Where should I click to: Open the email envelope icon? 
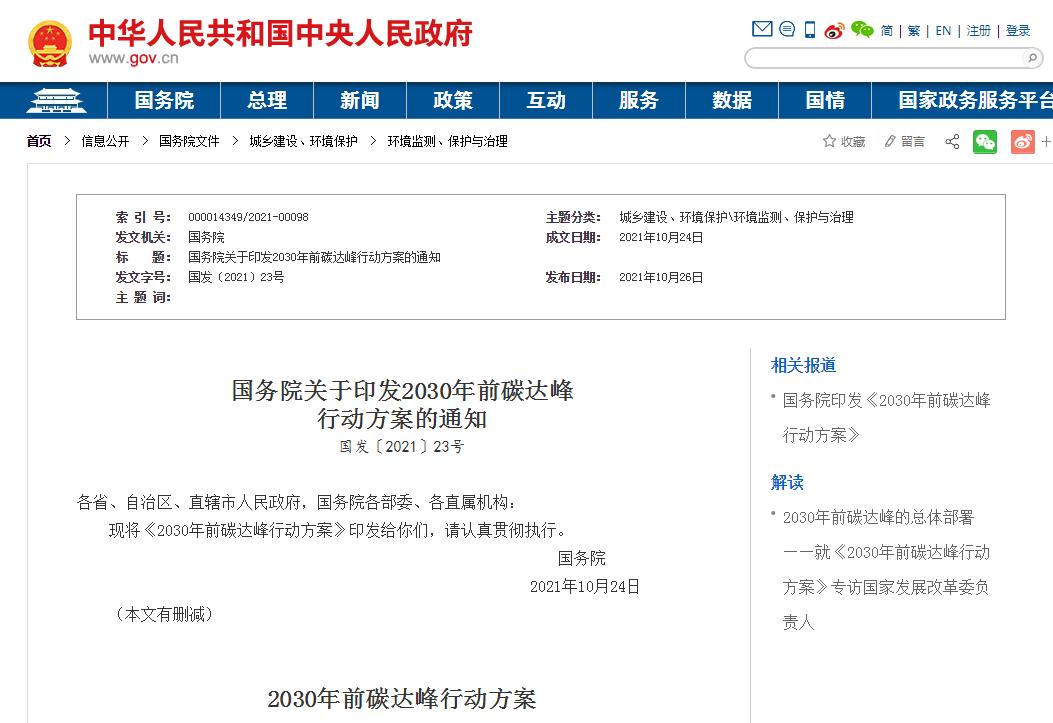pos(762,29)
